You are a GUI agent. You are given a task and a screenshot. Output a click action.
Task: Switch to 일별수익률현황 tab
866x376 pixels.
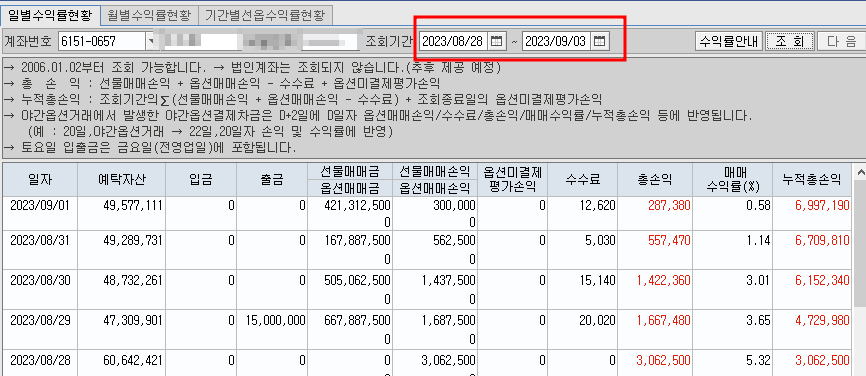[51, 14]
